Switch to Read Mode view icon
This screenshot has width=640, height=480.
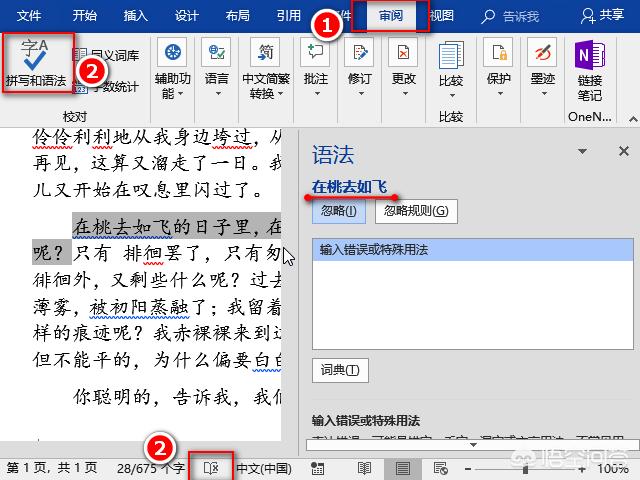click(x=364, y=468)
